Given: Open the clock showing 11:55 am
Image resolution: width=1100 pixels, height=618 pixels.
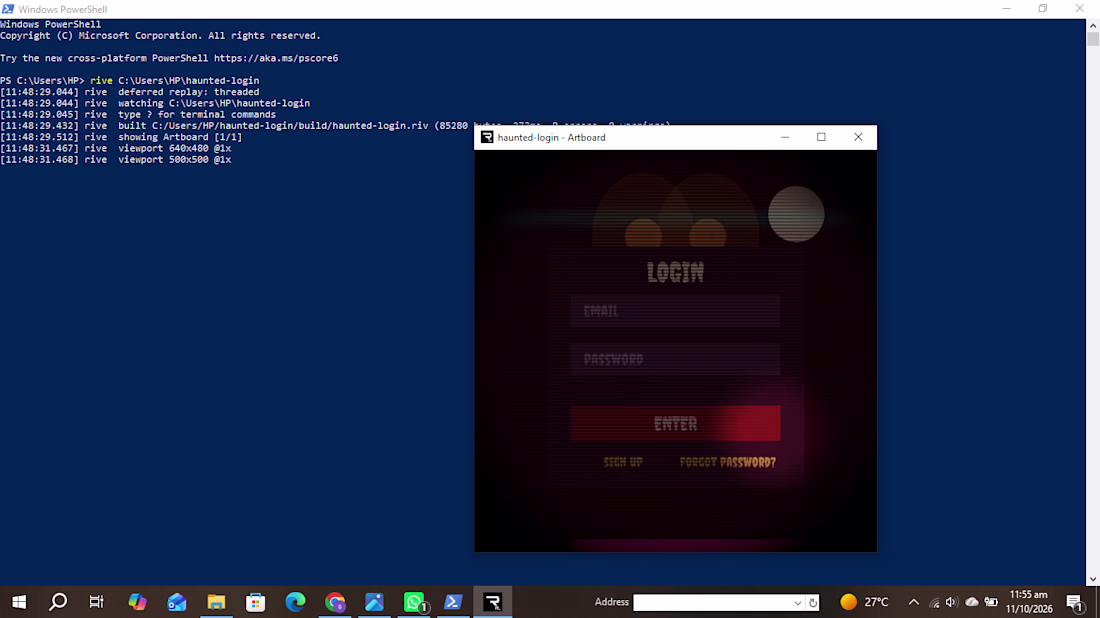Looking at the screenshot, I should coord(1029,602).
